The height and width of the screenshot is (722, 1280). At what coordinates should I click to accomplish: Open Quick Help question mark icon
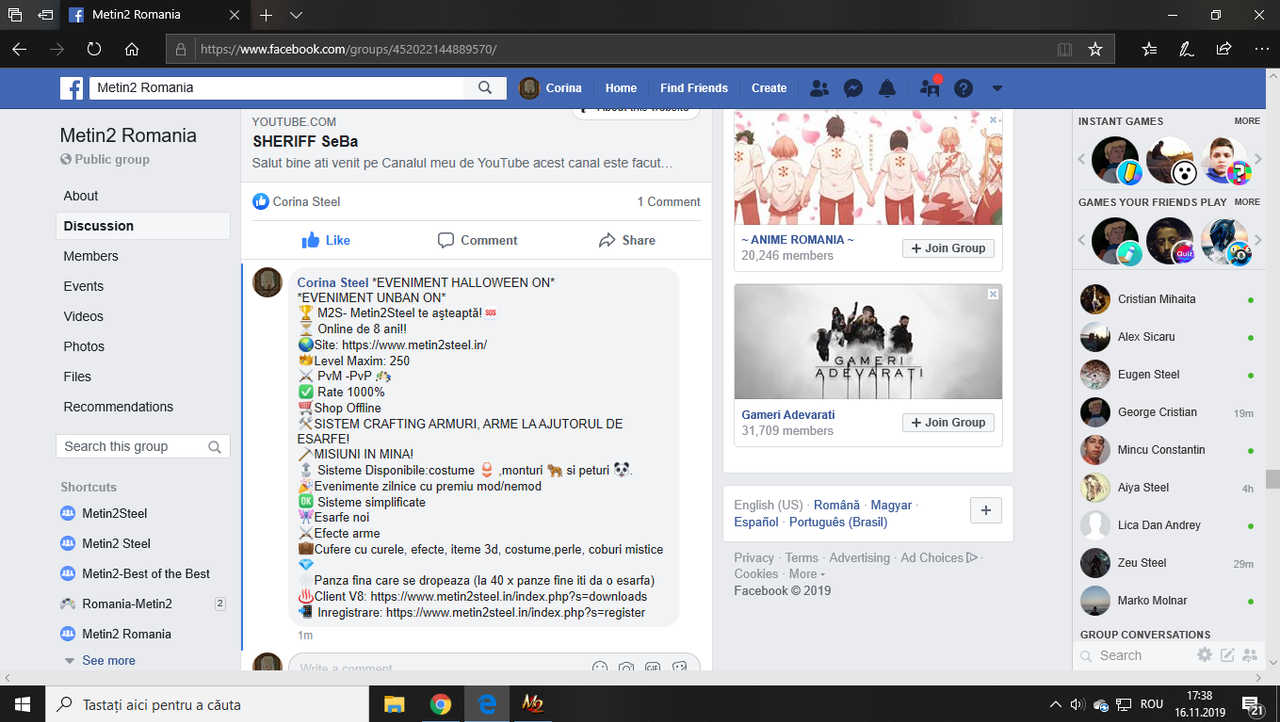[963, 88]
